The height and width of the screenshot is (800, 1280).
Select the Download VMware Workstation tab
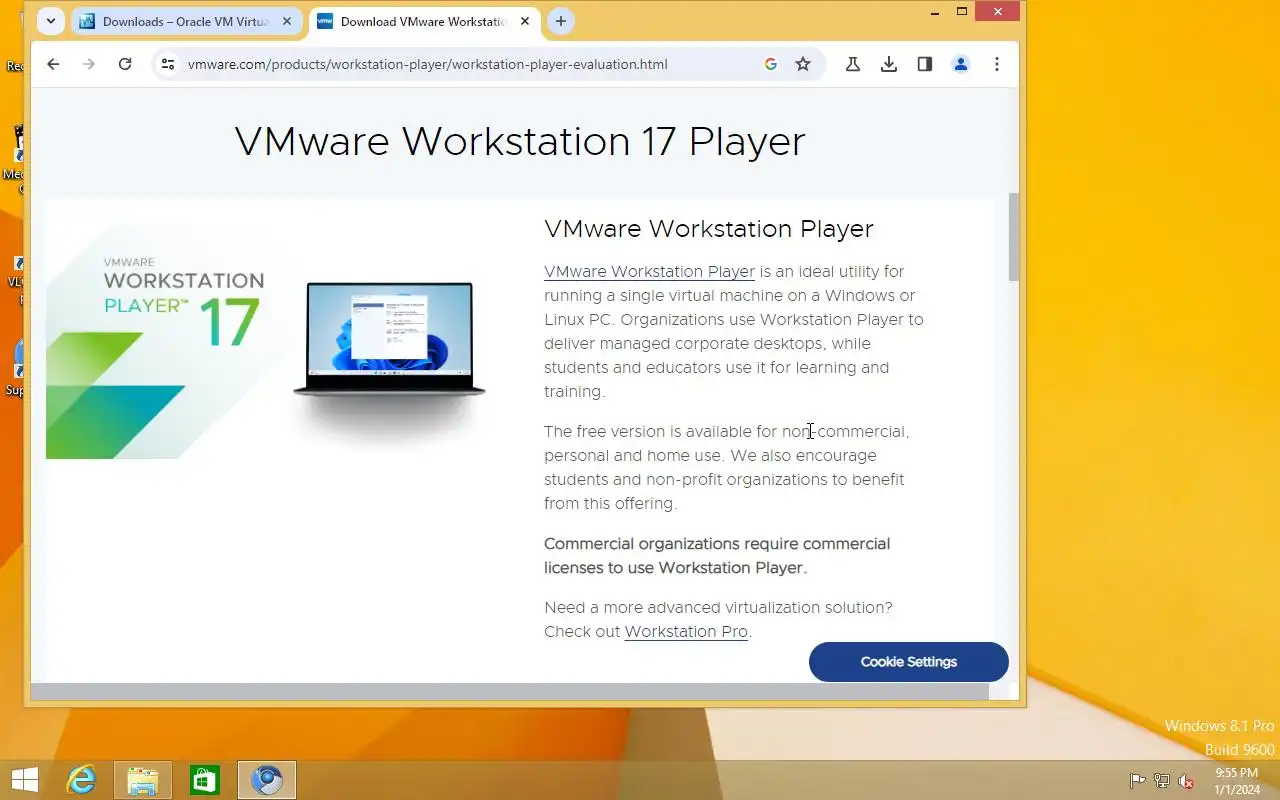(x=424, y=21)
